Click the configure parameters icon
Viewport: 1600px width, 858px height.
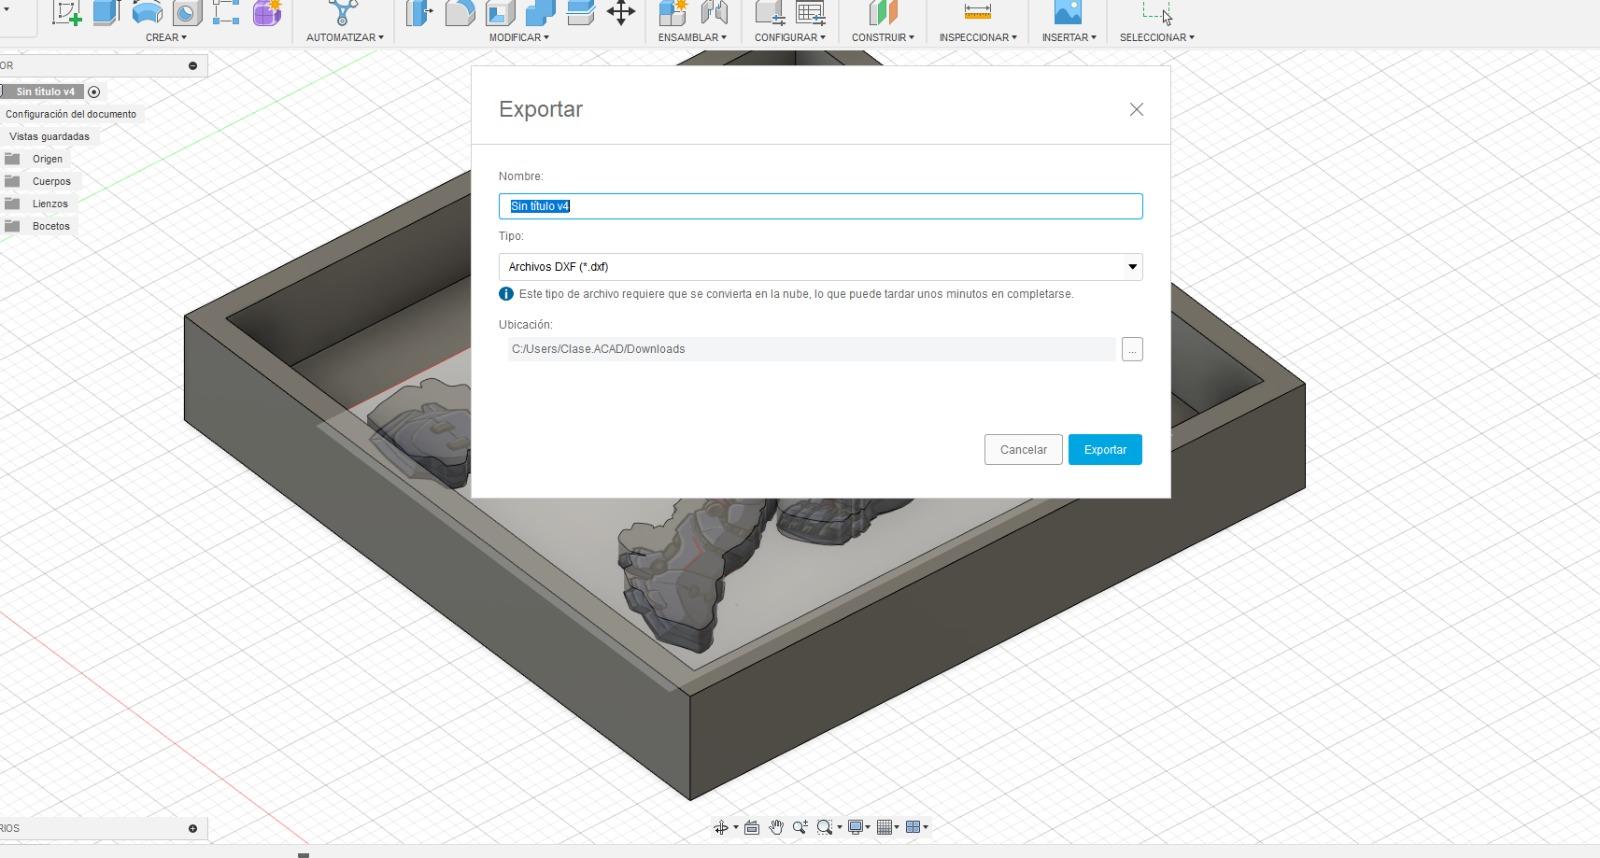point(770,12)
